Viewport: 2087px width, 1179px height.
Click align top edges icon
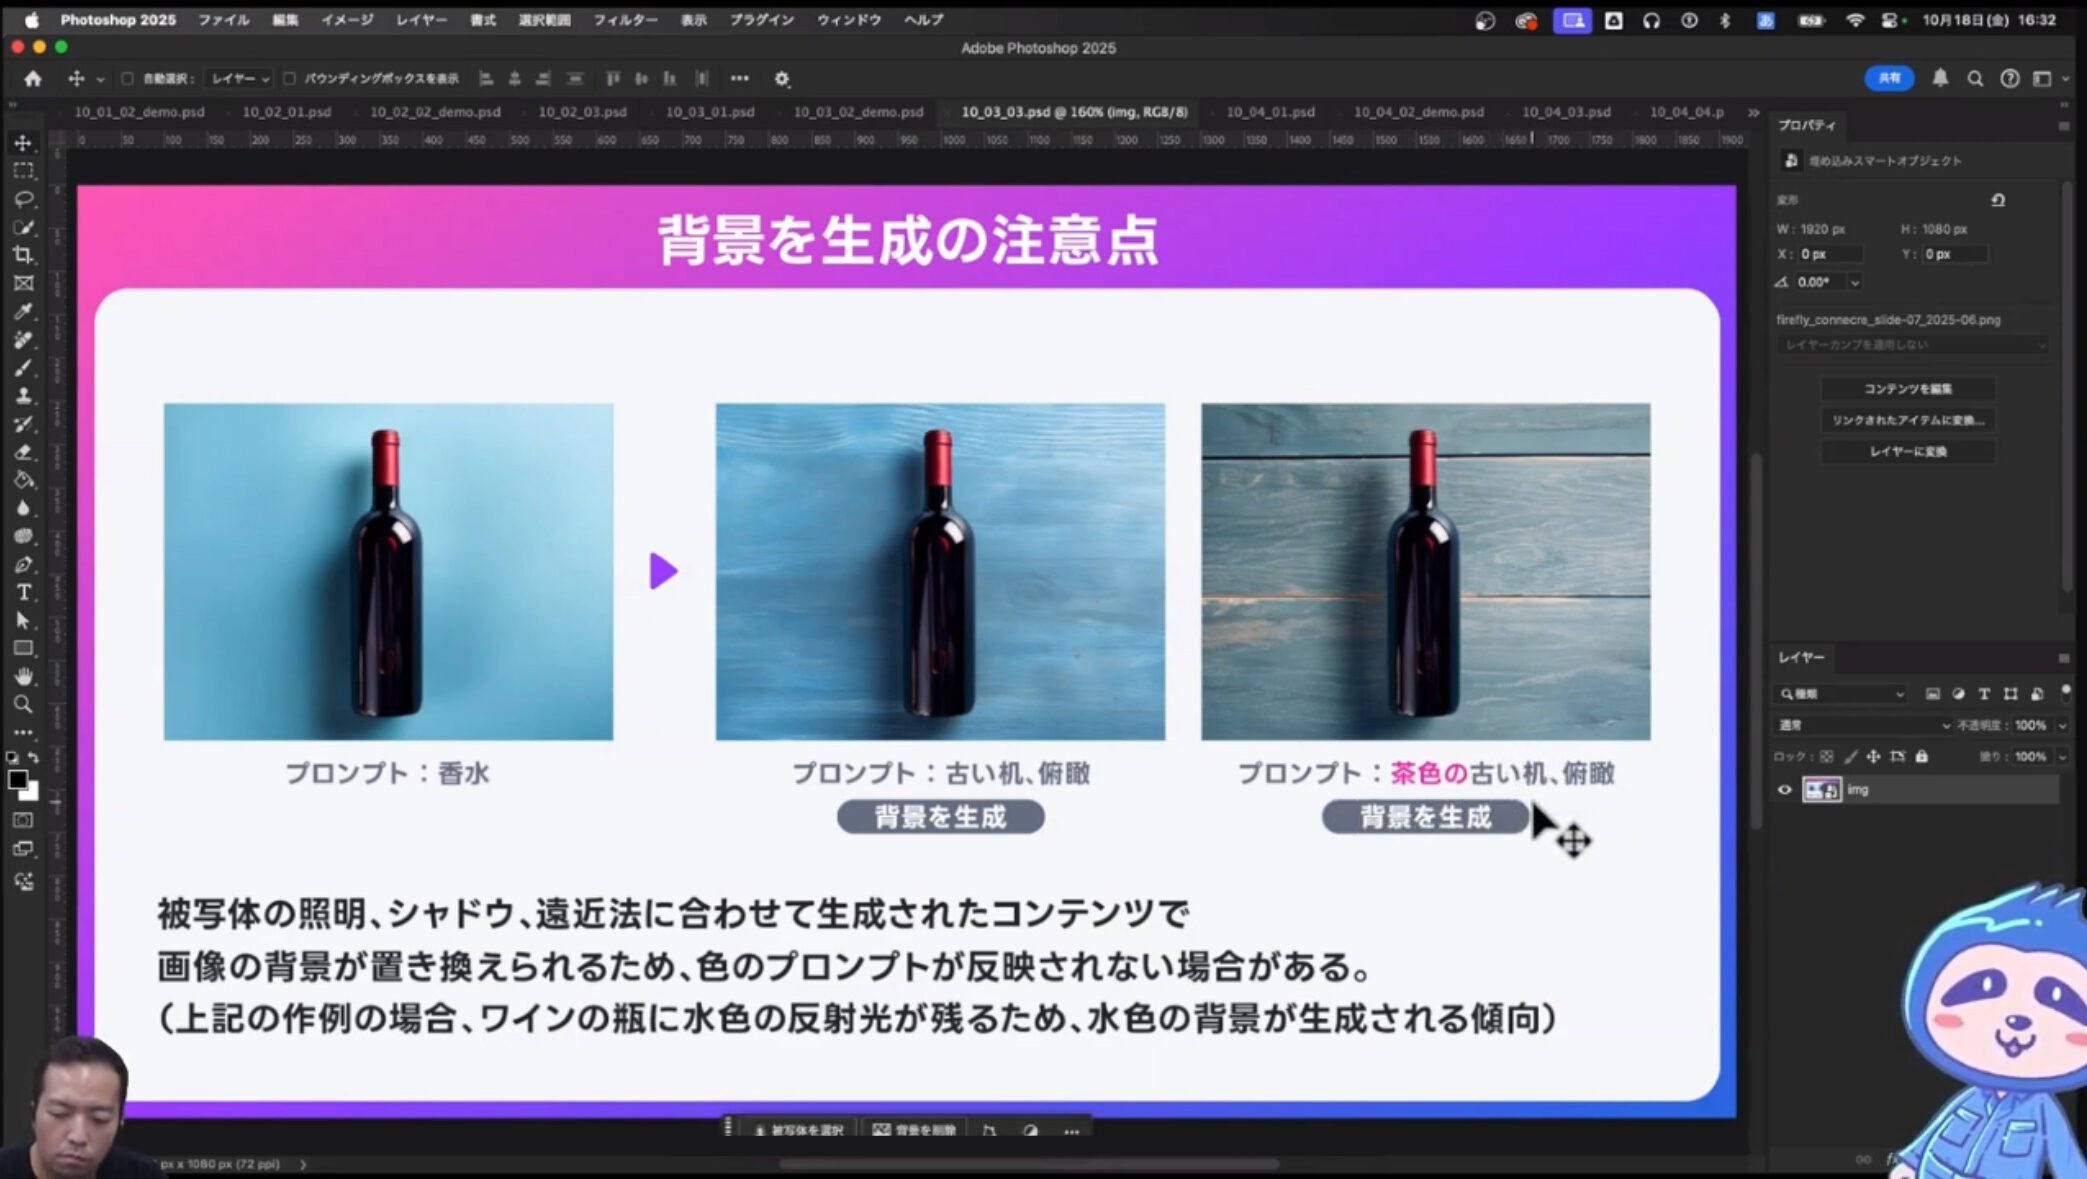coord(613,78)
